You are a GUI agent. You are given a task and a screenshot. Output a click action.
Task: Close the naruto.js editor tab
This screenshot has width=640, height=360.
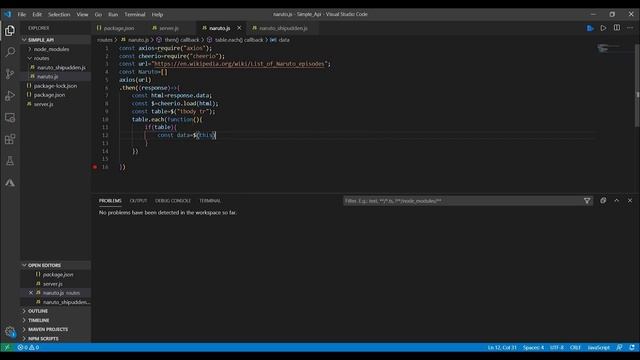[x=239, y=28]
